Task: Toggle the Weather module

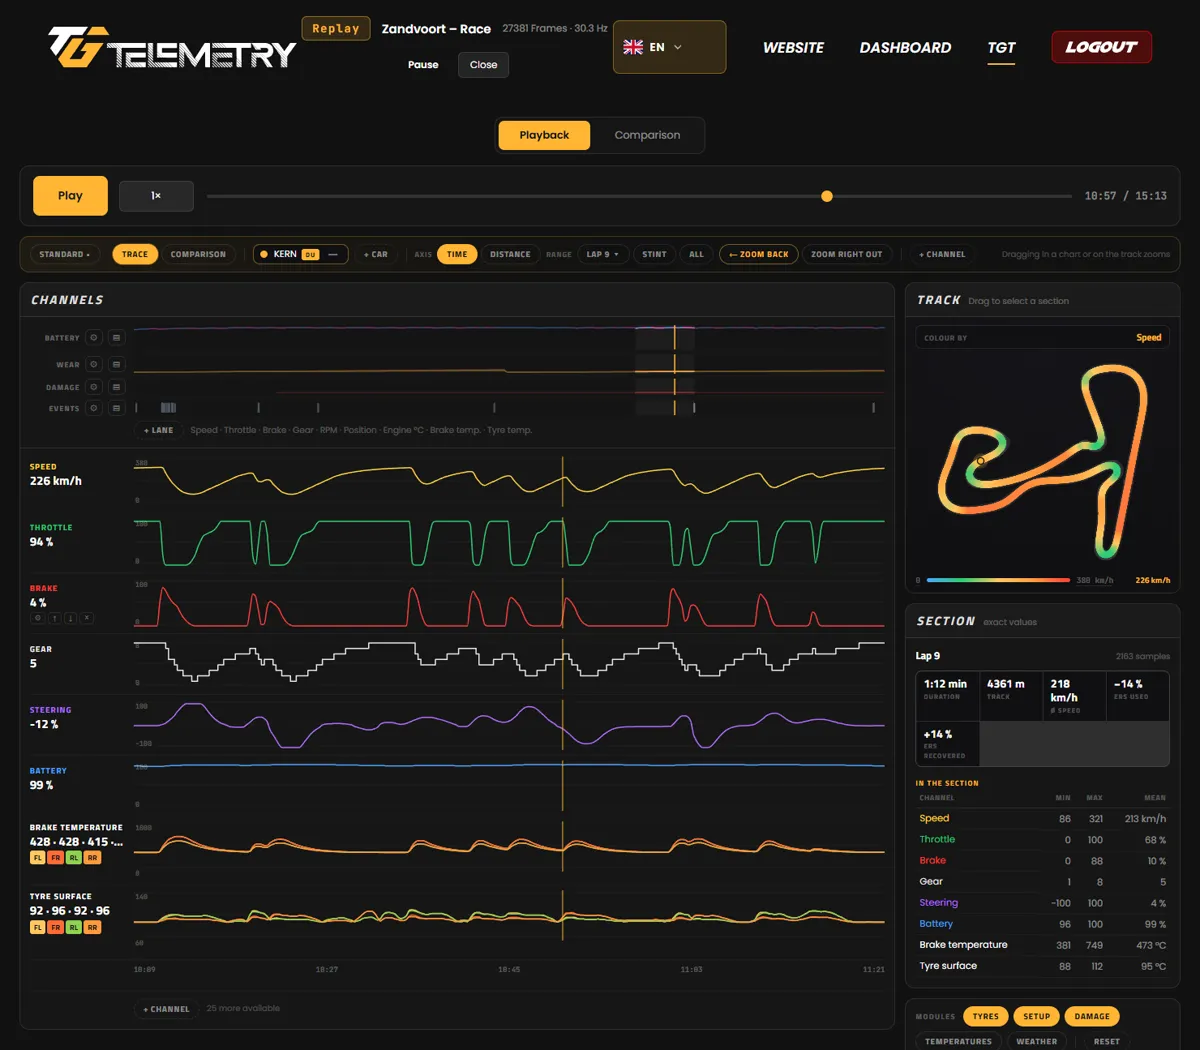Action: pyautogui.click(x=1036, y=1041)
